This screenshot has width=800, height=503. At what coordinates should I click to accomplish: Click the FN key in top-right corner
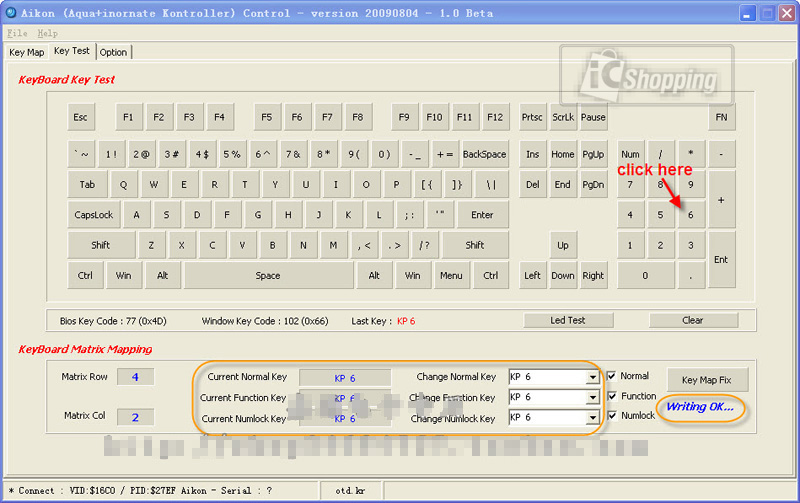tap(720, 117)
